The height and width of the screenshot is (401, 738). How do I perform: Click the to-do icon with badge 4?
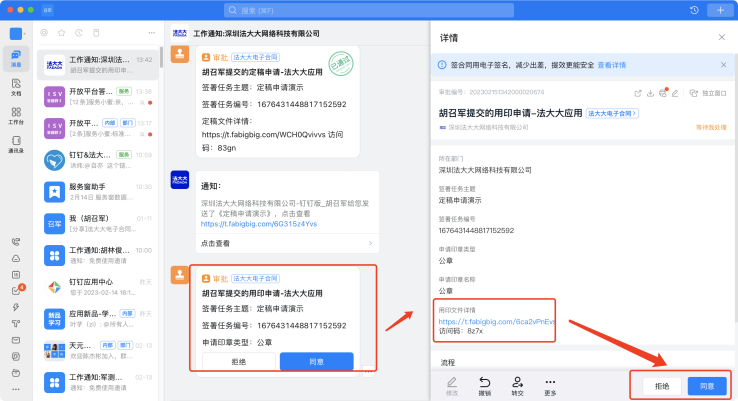pyautogui.click(x=16, y=290)
